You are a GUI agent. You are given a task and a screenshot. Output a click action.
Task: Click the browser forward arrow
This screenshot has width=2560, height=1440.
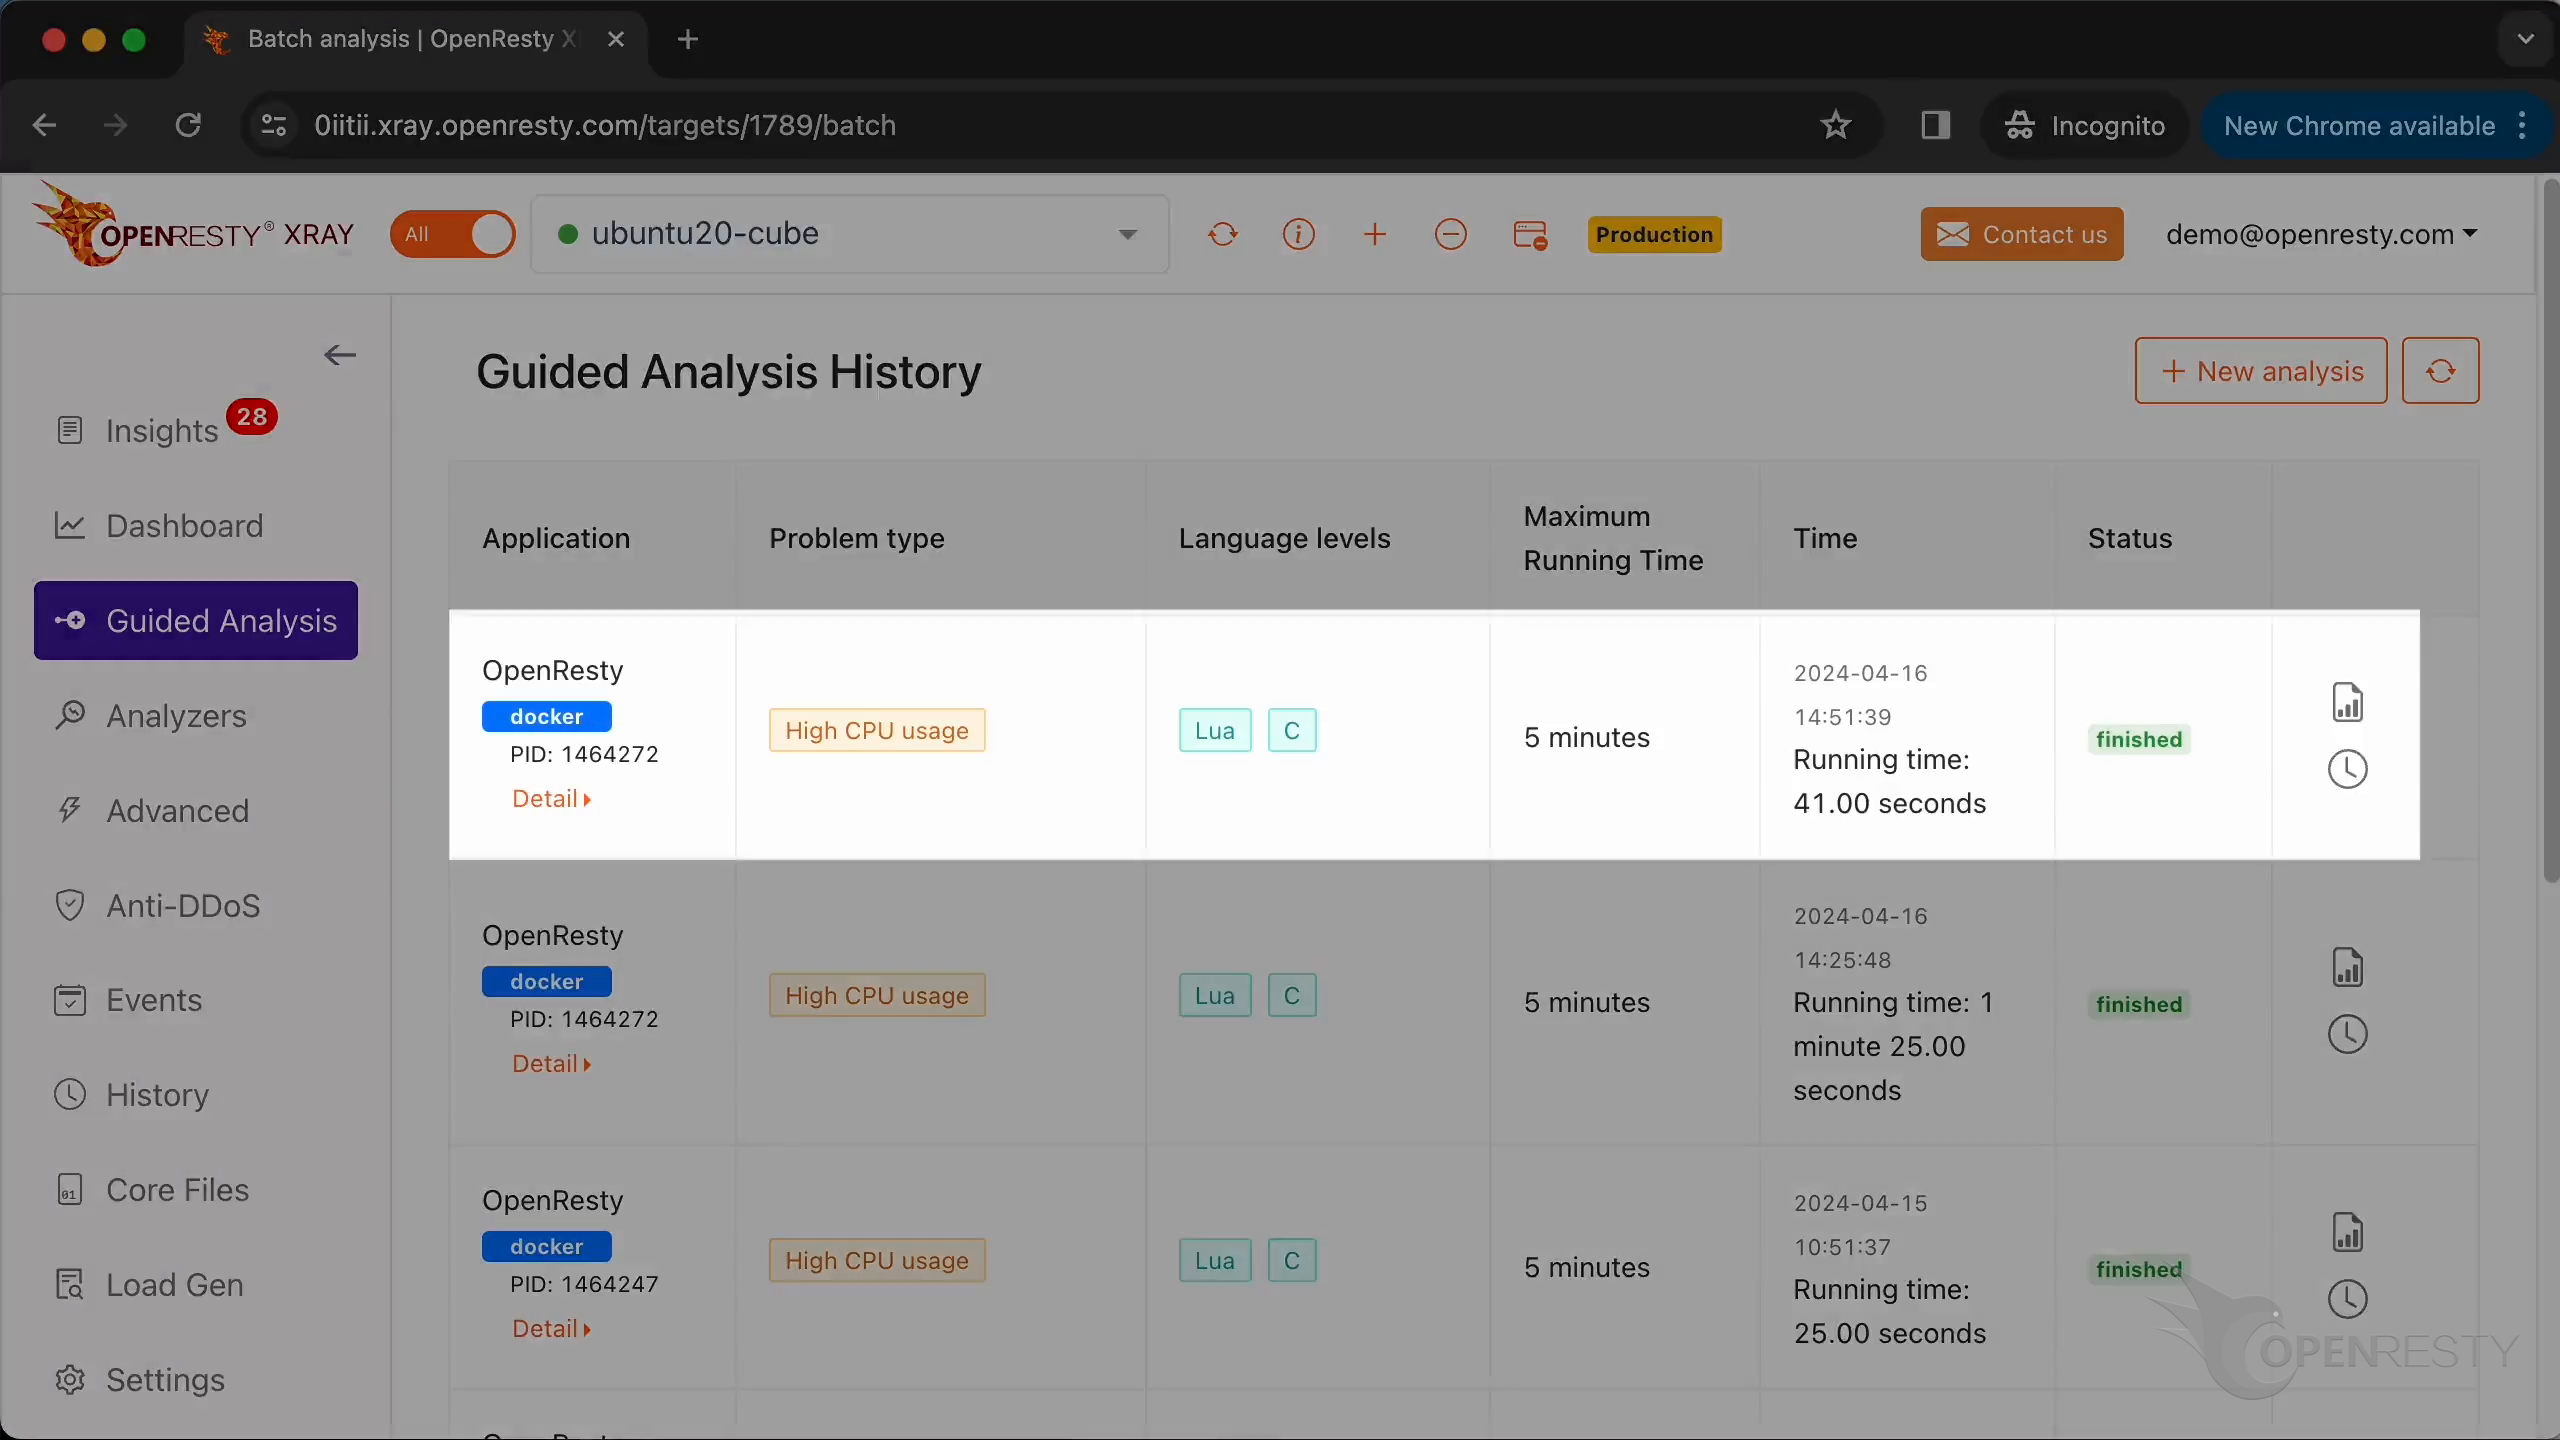[x=116, y=125]
